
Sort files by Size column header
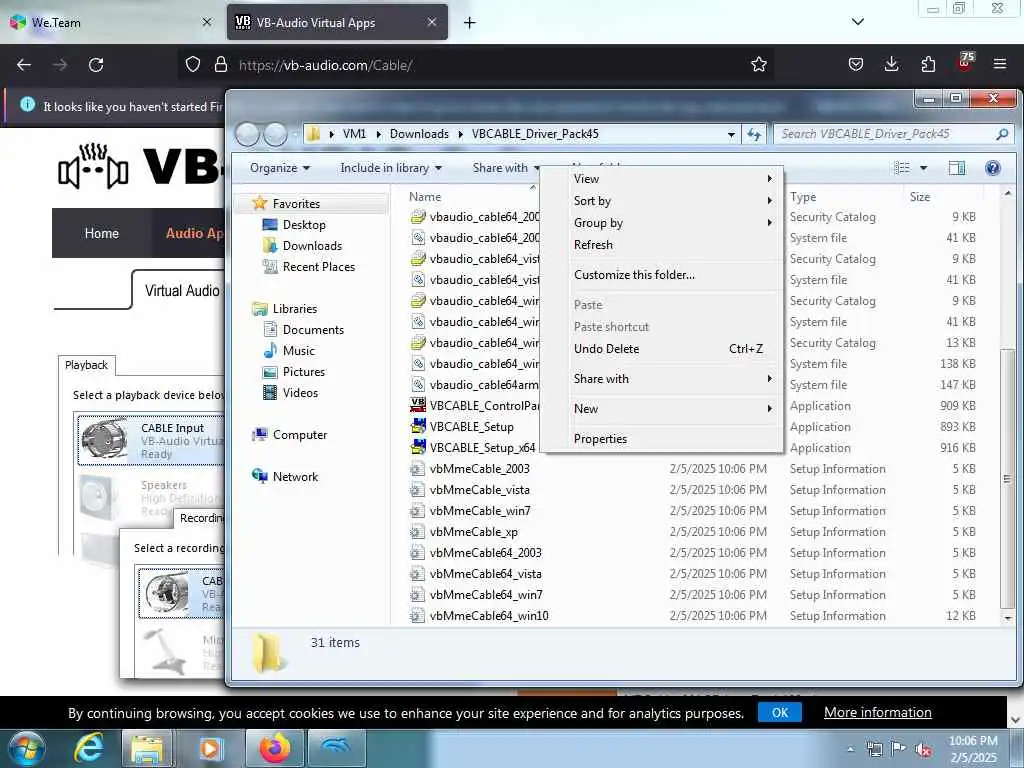tap(920, 197)
